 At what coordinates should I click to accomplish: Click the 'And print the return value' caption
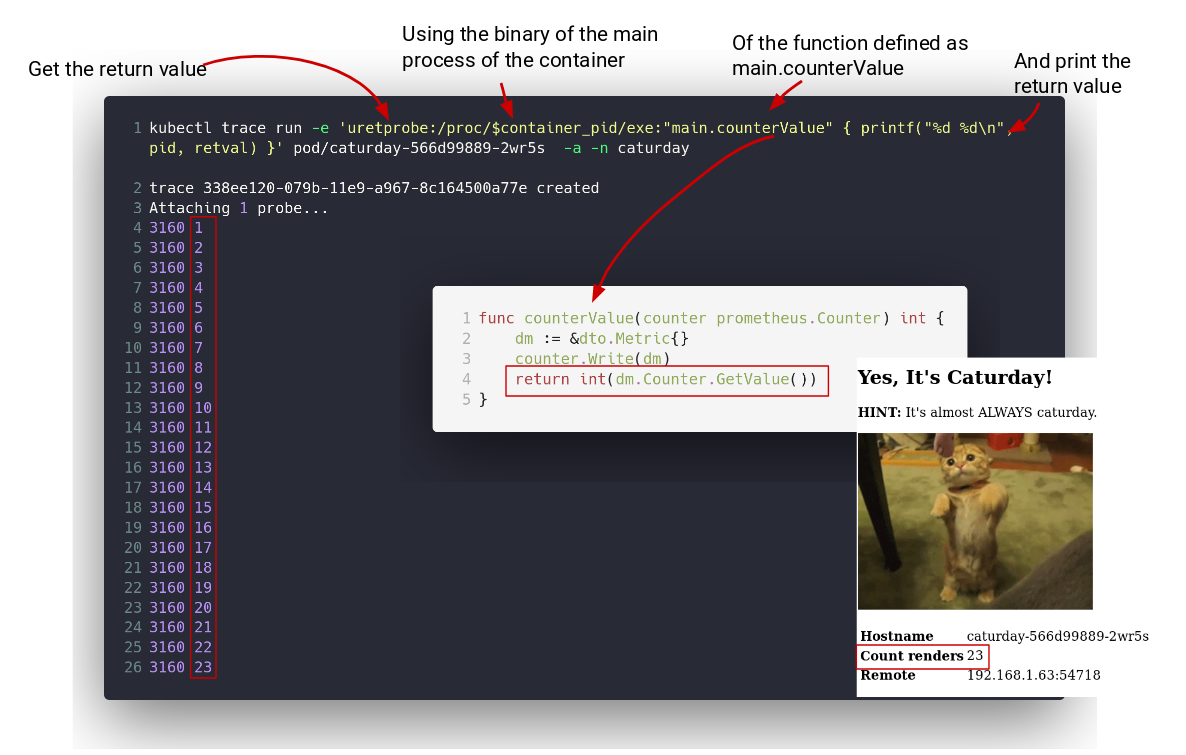[1072, 73]
